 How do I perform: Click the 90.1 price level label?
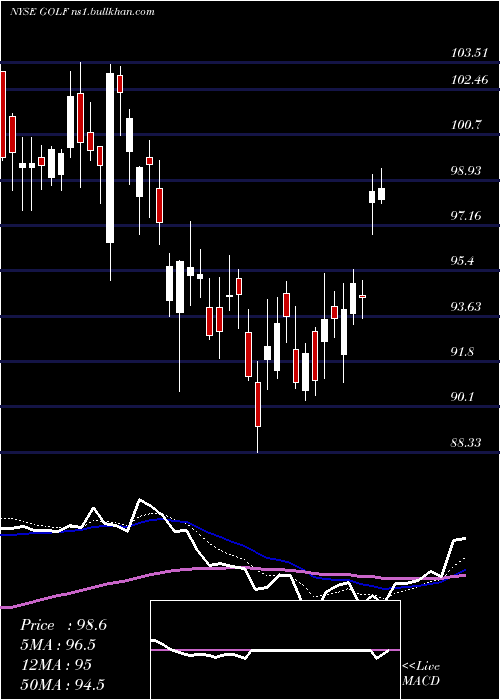click(x=462, y=397)
